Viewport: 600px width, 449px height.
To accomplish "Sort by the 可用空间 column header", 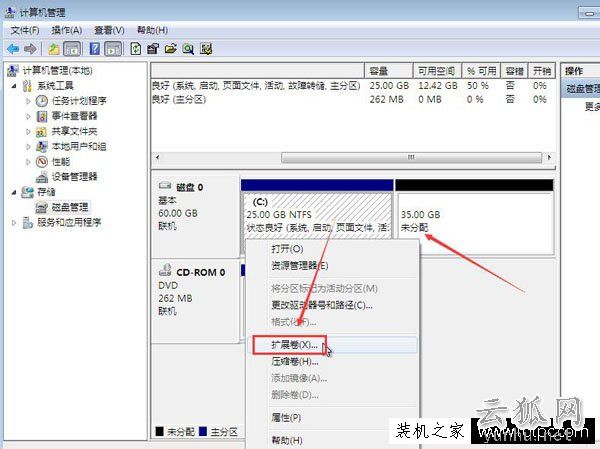I will pyautogui.click(x=437, y=71).
